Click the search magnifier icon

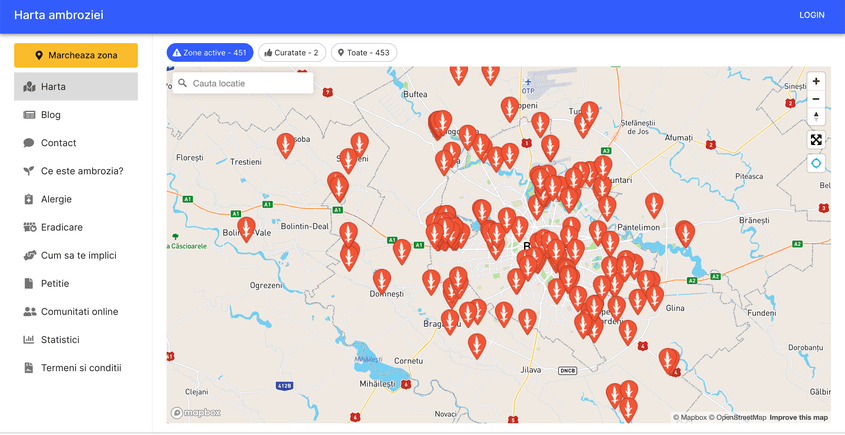[183, 84]
